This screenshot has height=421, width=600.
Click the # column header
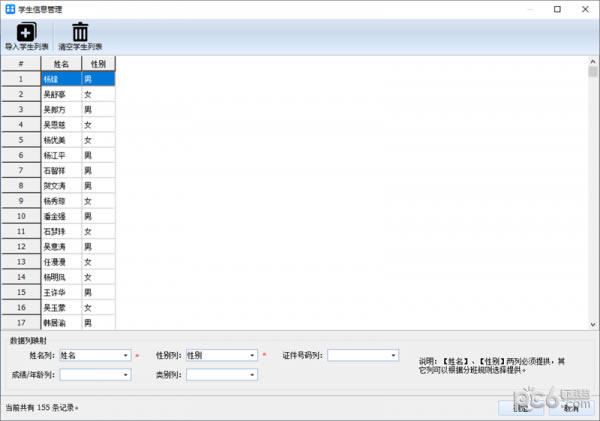[x=21, y=63]
